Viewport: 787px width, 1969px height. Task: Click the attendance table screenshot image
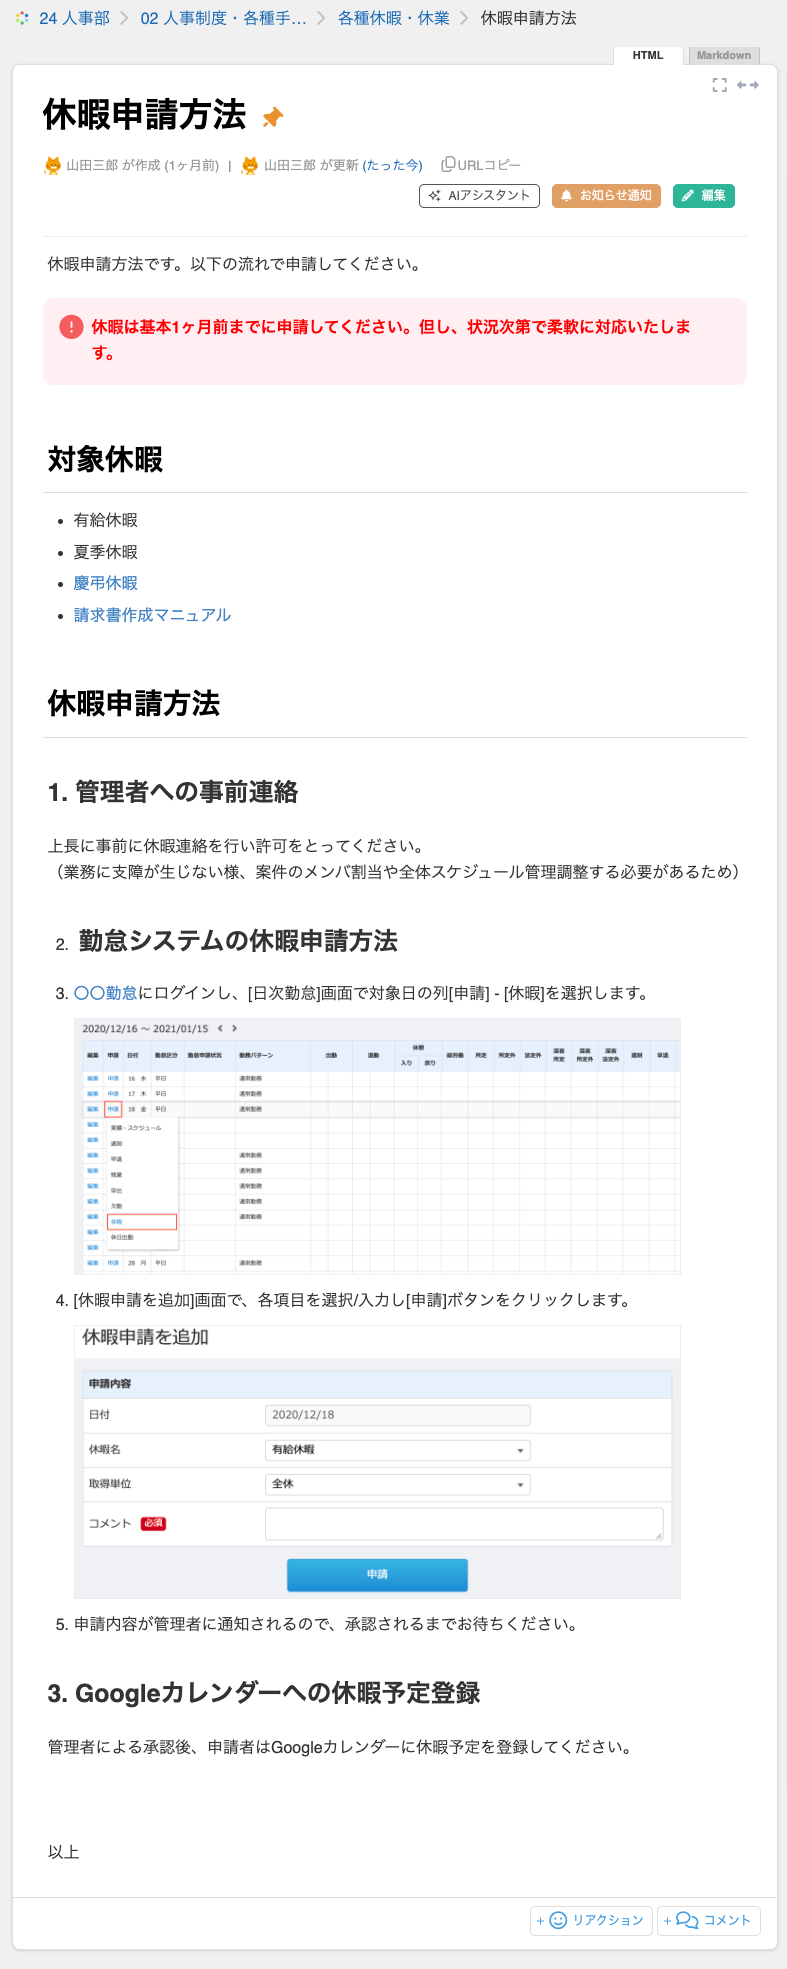pyautogui.click(x=377, y=1146)
